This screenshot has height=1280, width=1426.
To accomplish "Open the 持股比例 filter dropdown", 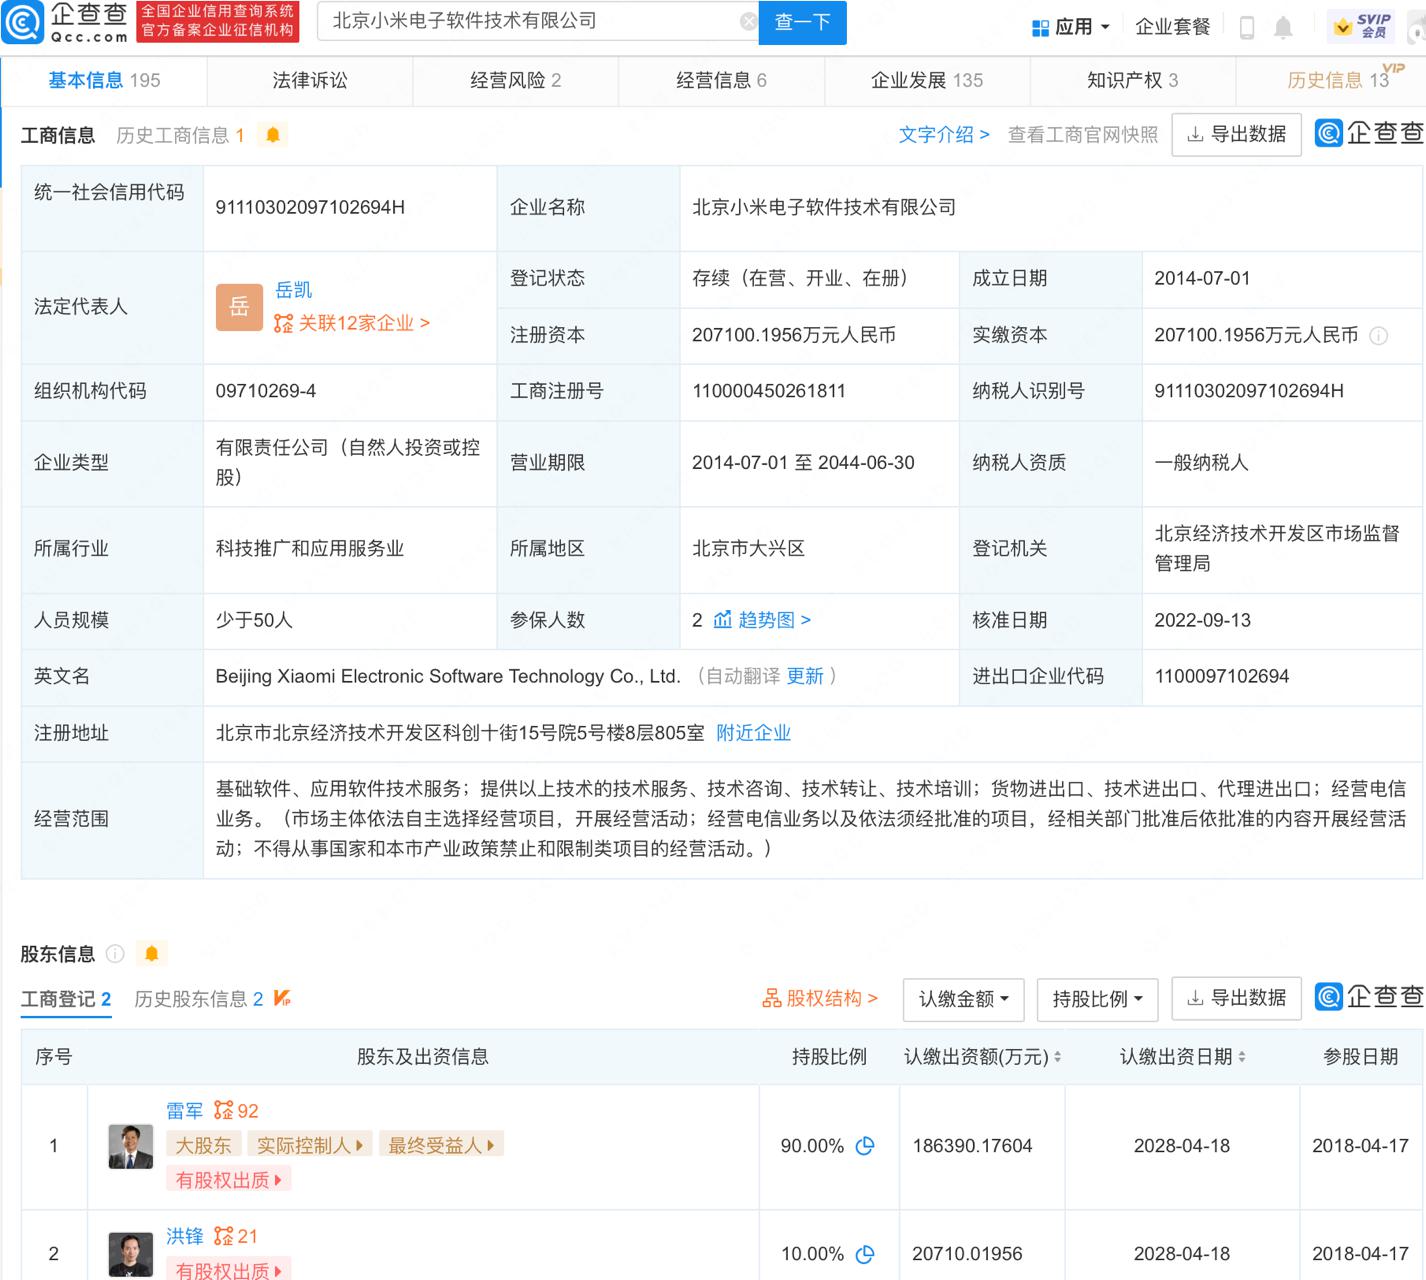I will (1098, 999).
